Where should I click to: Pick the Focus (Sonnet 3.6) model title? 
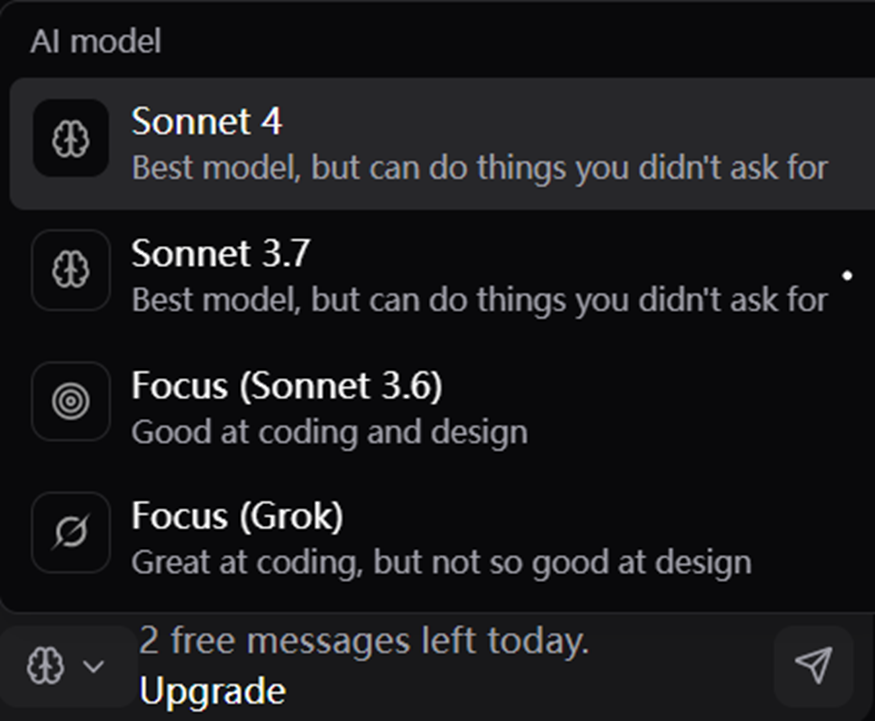(287, 386)
